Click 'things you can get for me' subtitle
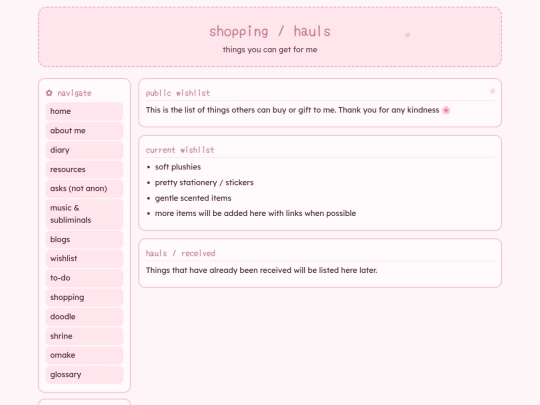 coord(270,50)
